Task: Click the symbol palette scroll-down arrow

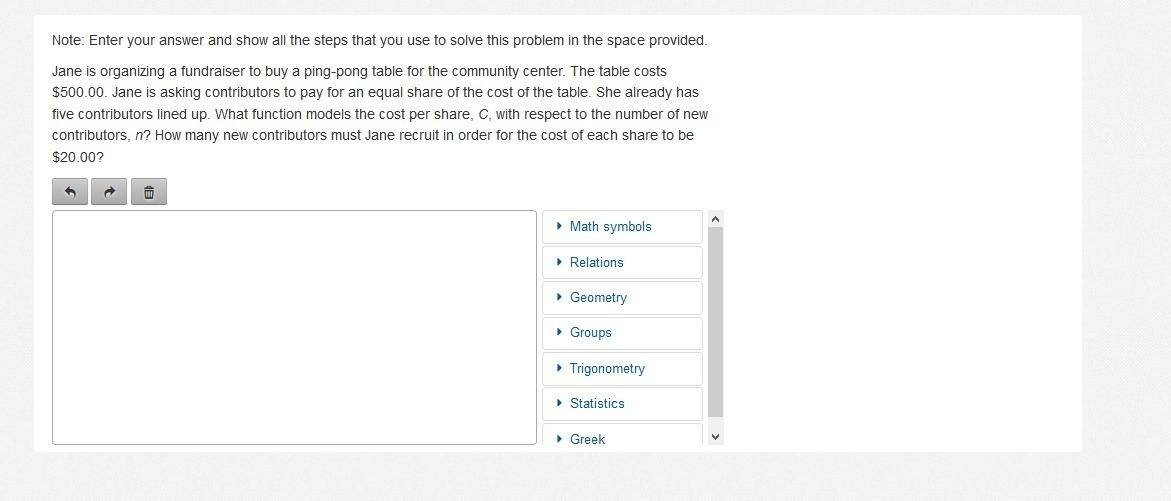Action: click(715, 437)
